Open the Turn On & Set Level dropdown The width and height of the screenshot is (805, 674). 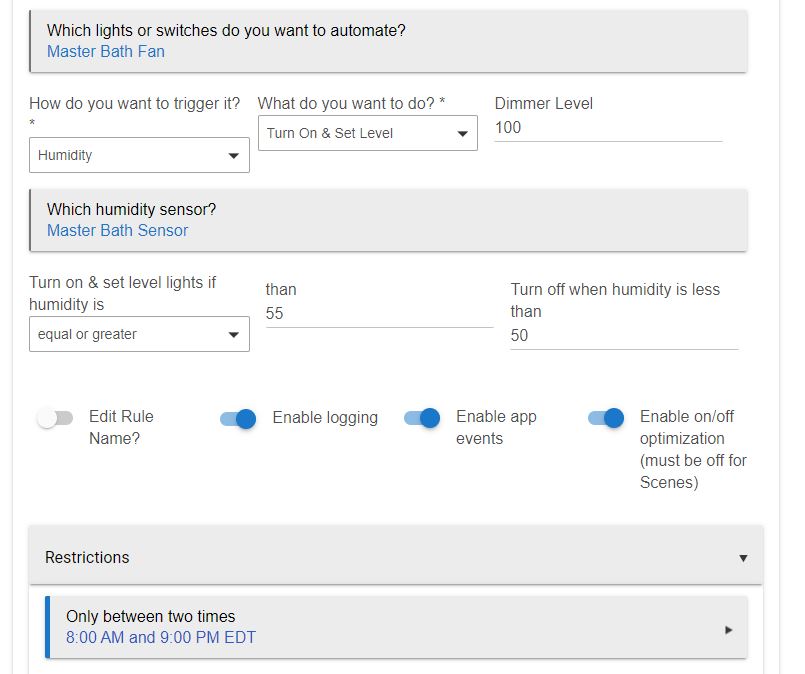point(368,133)
